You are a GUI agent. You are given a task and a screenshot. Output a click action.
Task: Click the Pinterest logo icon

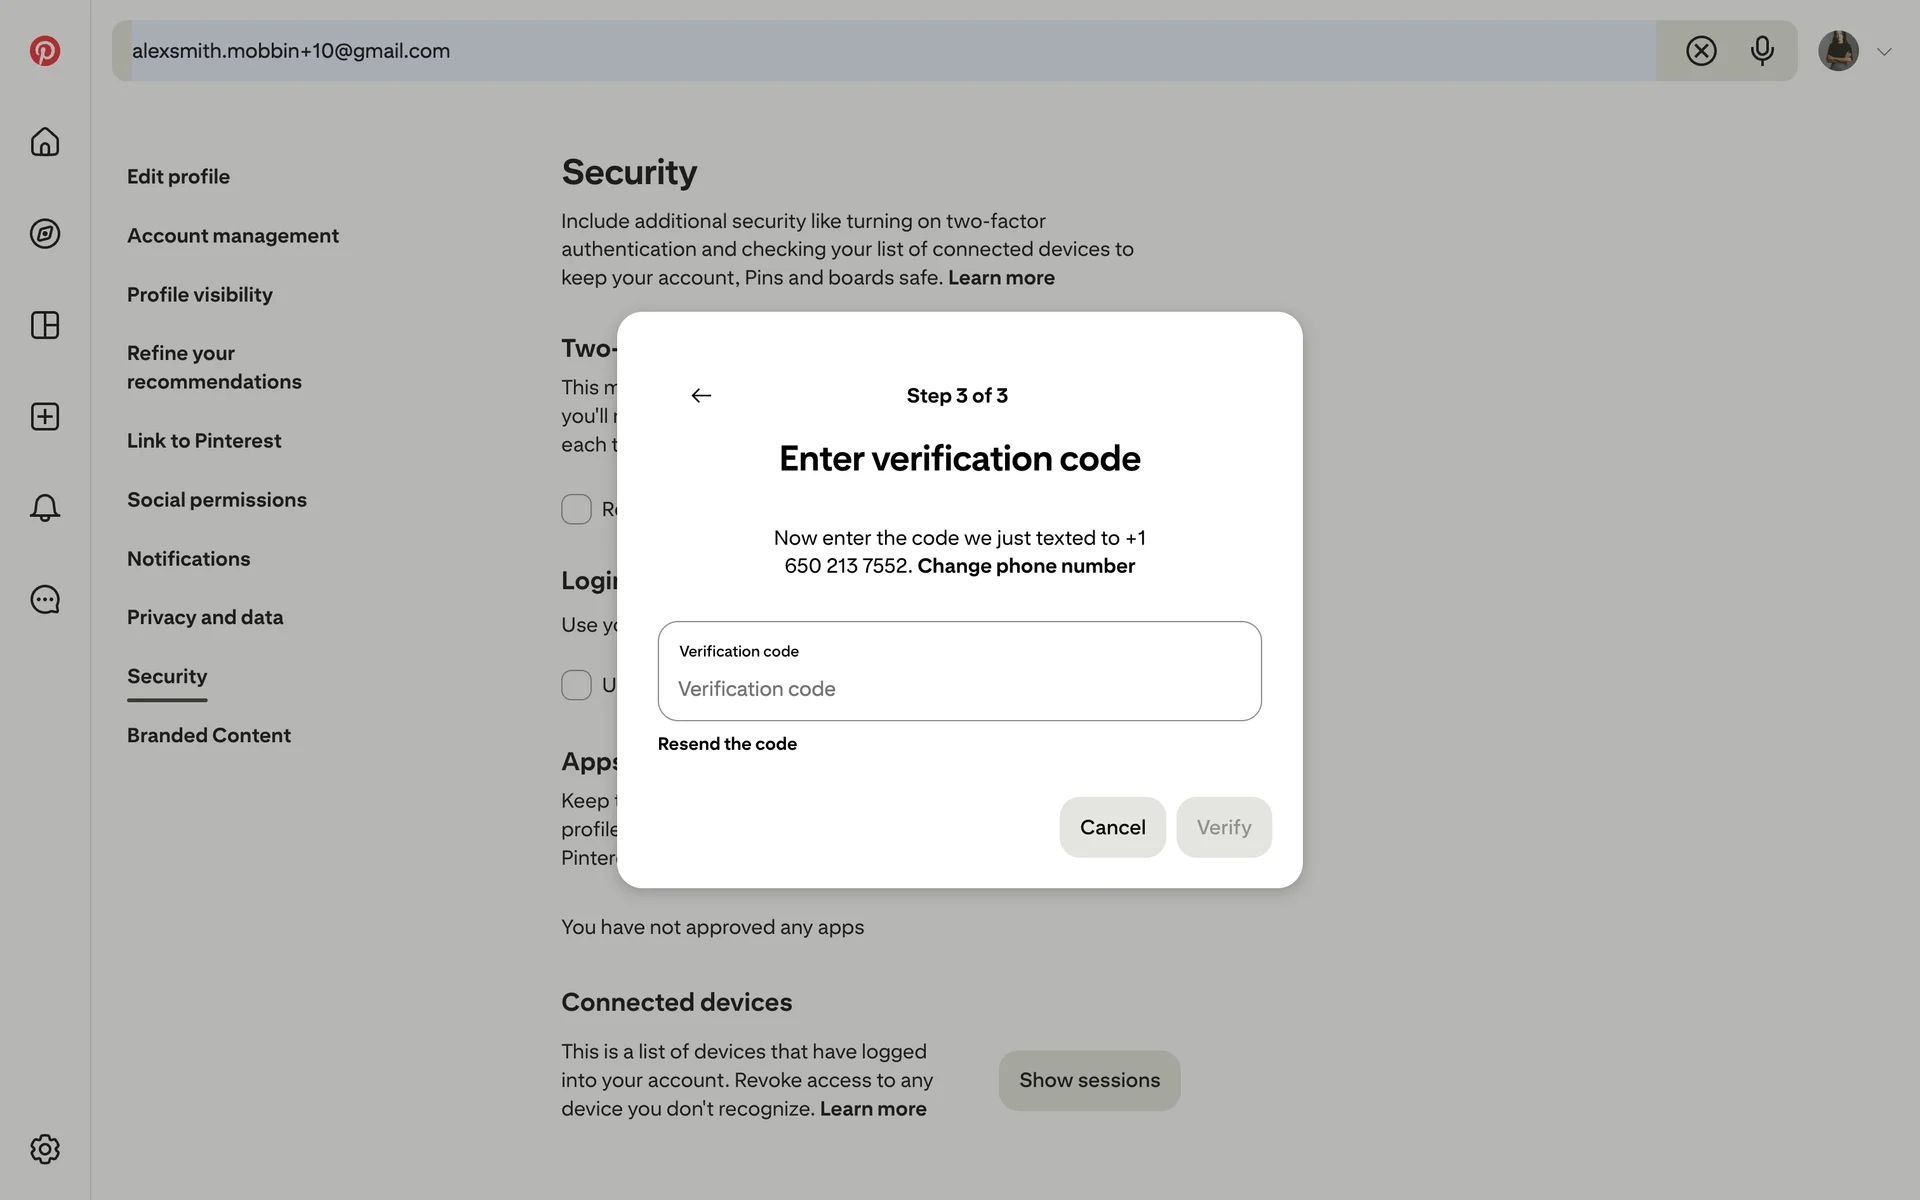pos(45,51)
